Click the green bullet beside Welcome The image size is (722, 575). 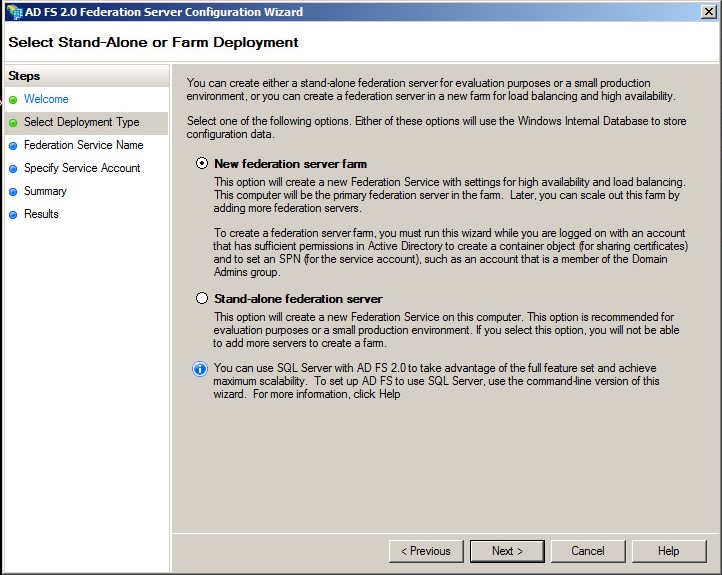point(13,99)
